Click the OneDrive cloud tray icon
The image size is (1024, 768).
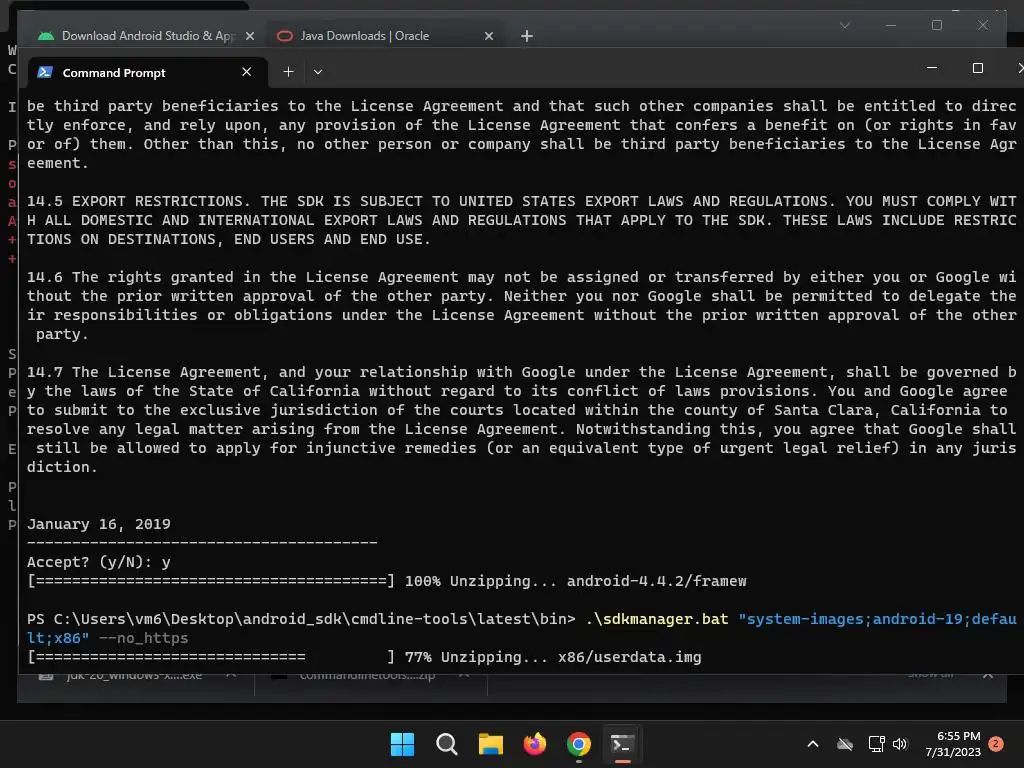[x=845, y=744]
